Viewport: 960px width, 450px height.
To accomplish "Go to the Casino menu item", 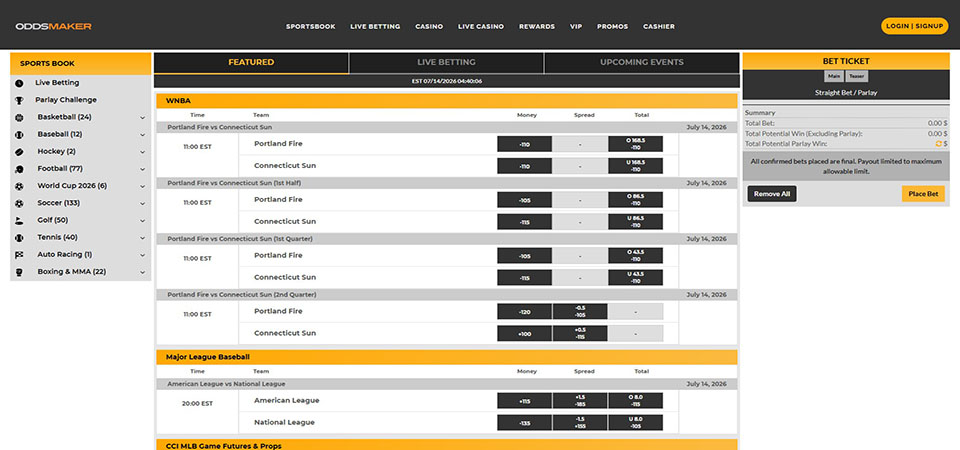I will [x=429, y=26].
